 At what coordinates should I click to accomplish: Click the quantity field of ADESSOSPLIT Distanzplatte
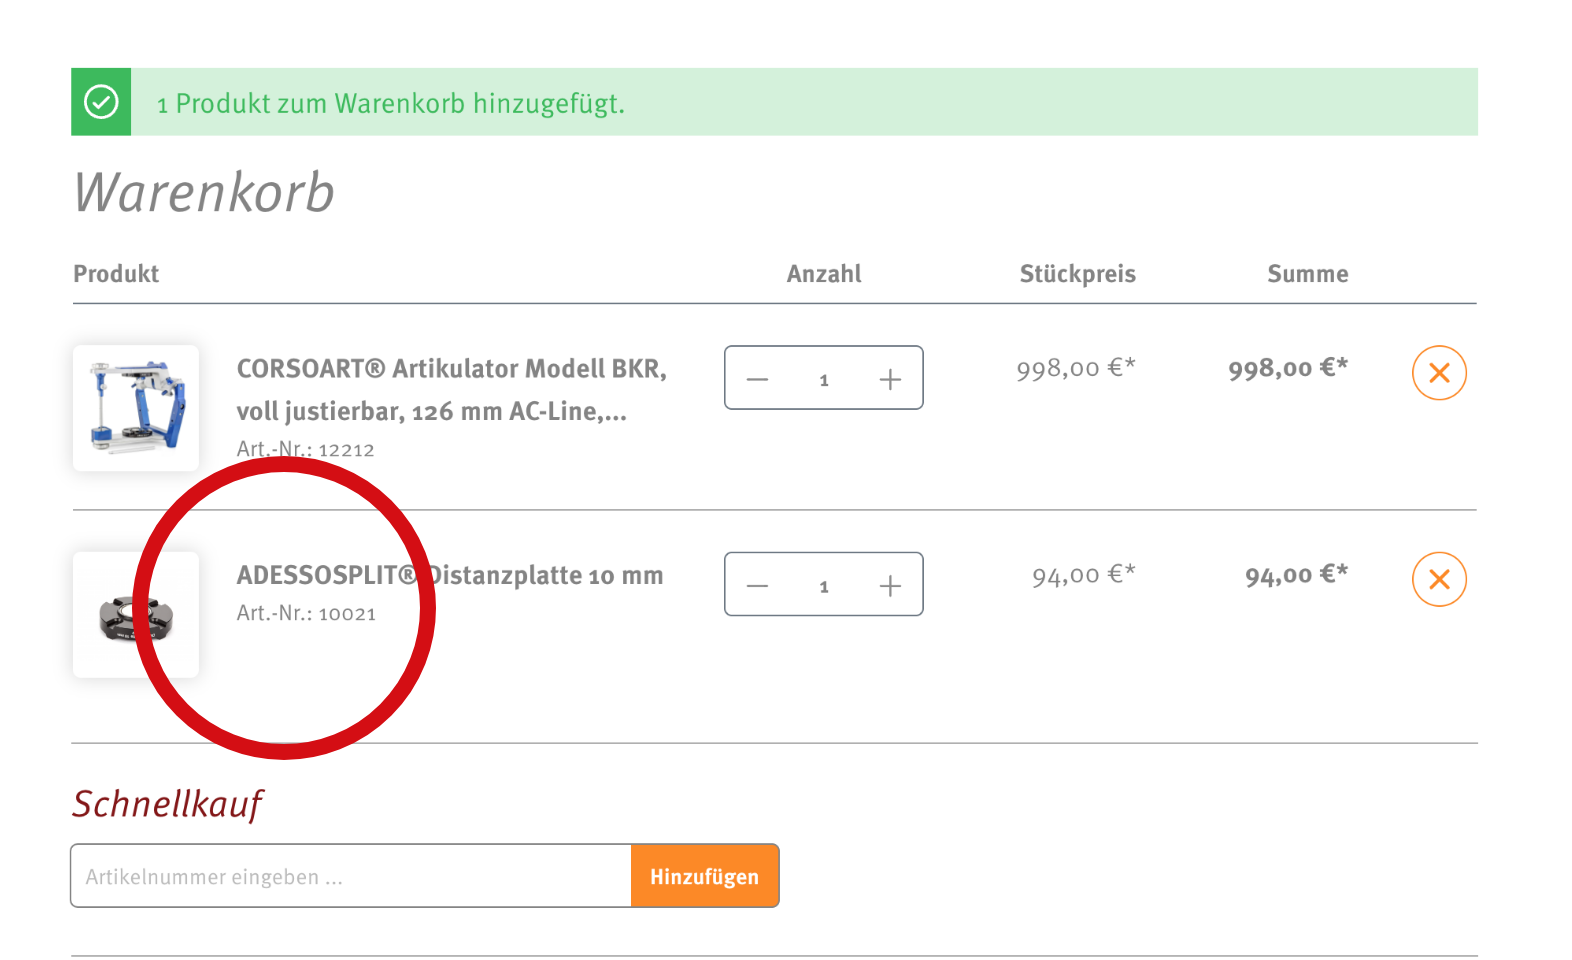coord(824,586)
